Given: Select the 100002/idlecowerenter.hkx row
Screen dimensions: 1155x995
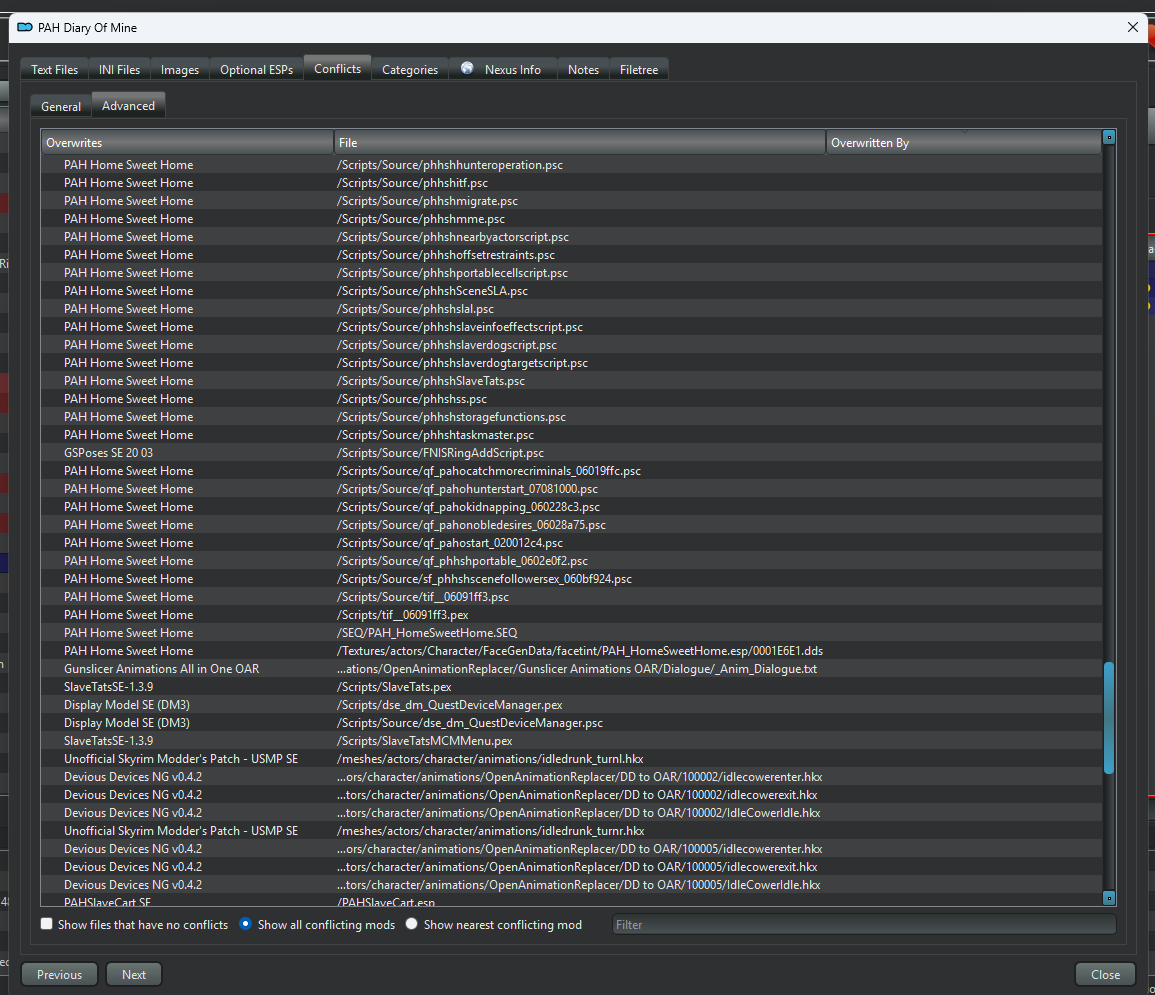Looking at the screenshot, I should click(572, 777).
